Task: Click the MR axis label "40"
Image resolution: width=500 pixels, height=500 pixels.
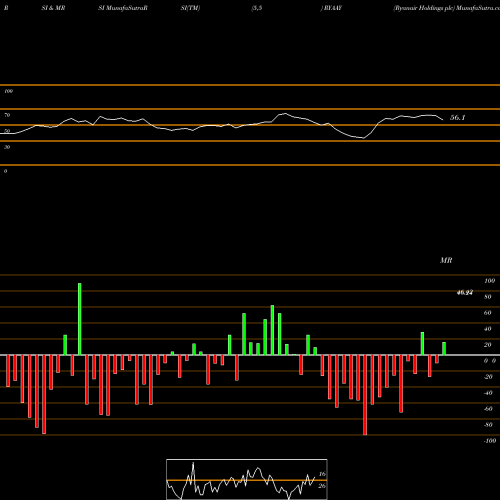Action: click(487, 329)
